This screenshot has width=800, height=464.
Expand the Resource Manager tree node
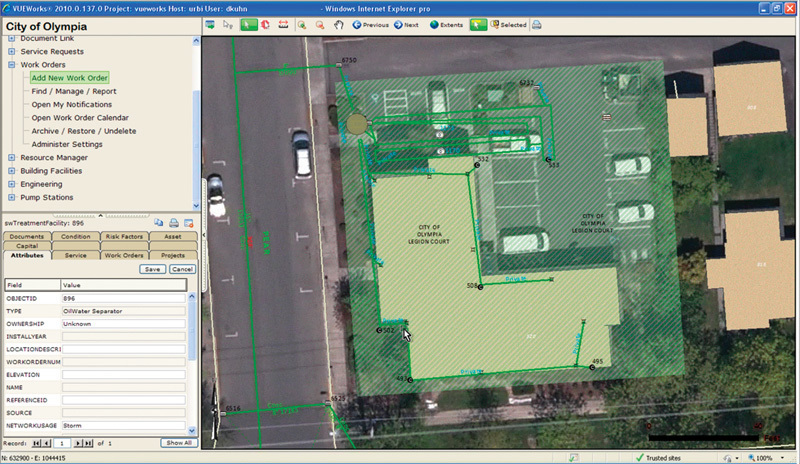pyautogui.click(x=11, y=157)
